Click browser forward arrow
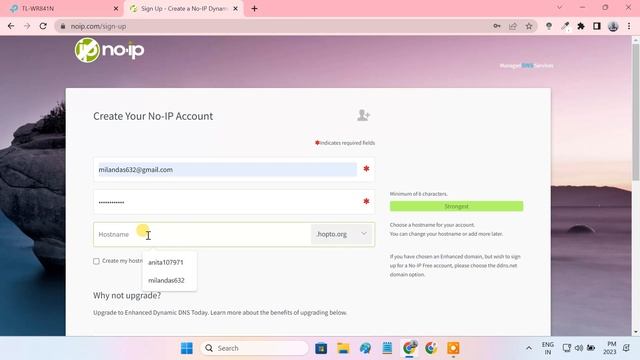The width and height of the screenshot is (640, 360). [27, 26]
